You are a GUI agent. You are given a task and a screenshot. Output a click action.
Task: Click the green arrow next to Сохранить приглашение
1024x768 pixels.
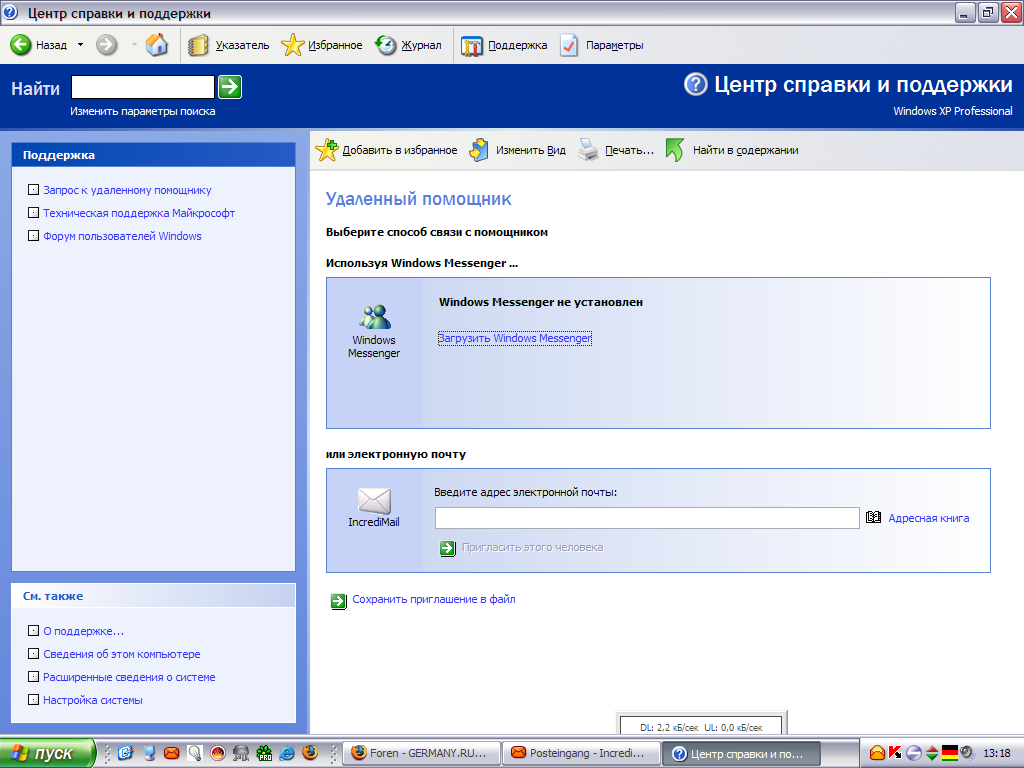[338, 601]
